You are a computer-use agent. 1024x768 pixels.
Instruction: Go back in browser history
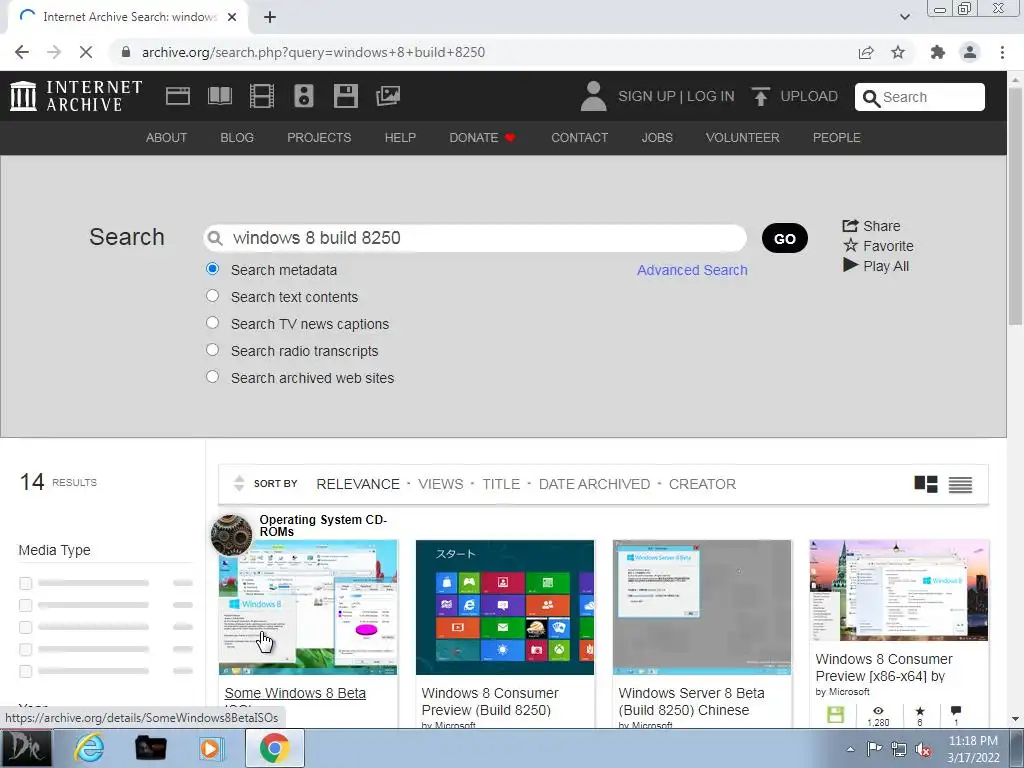click(22, 52)
